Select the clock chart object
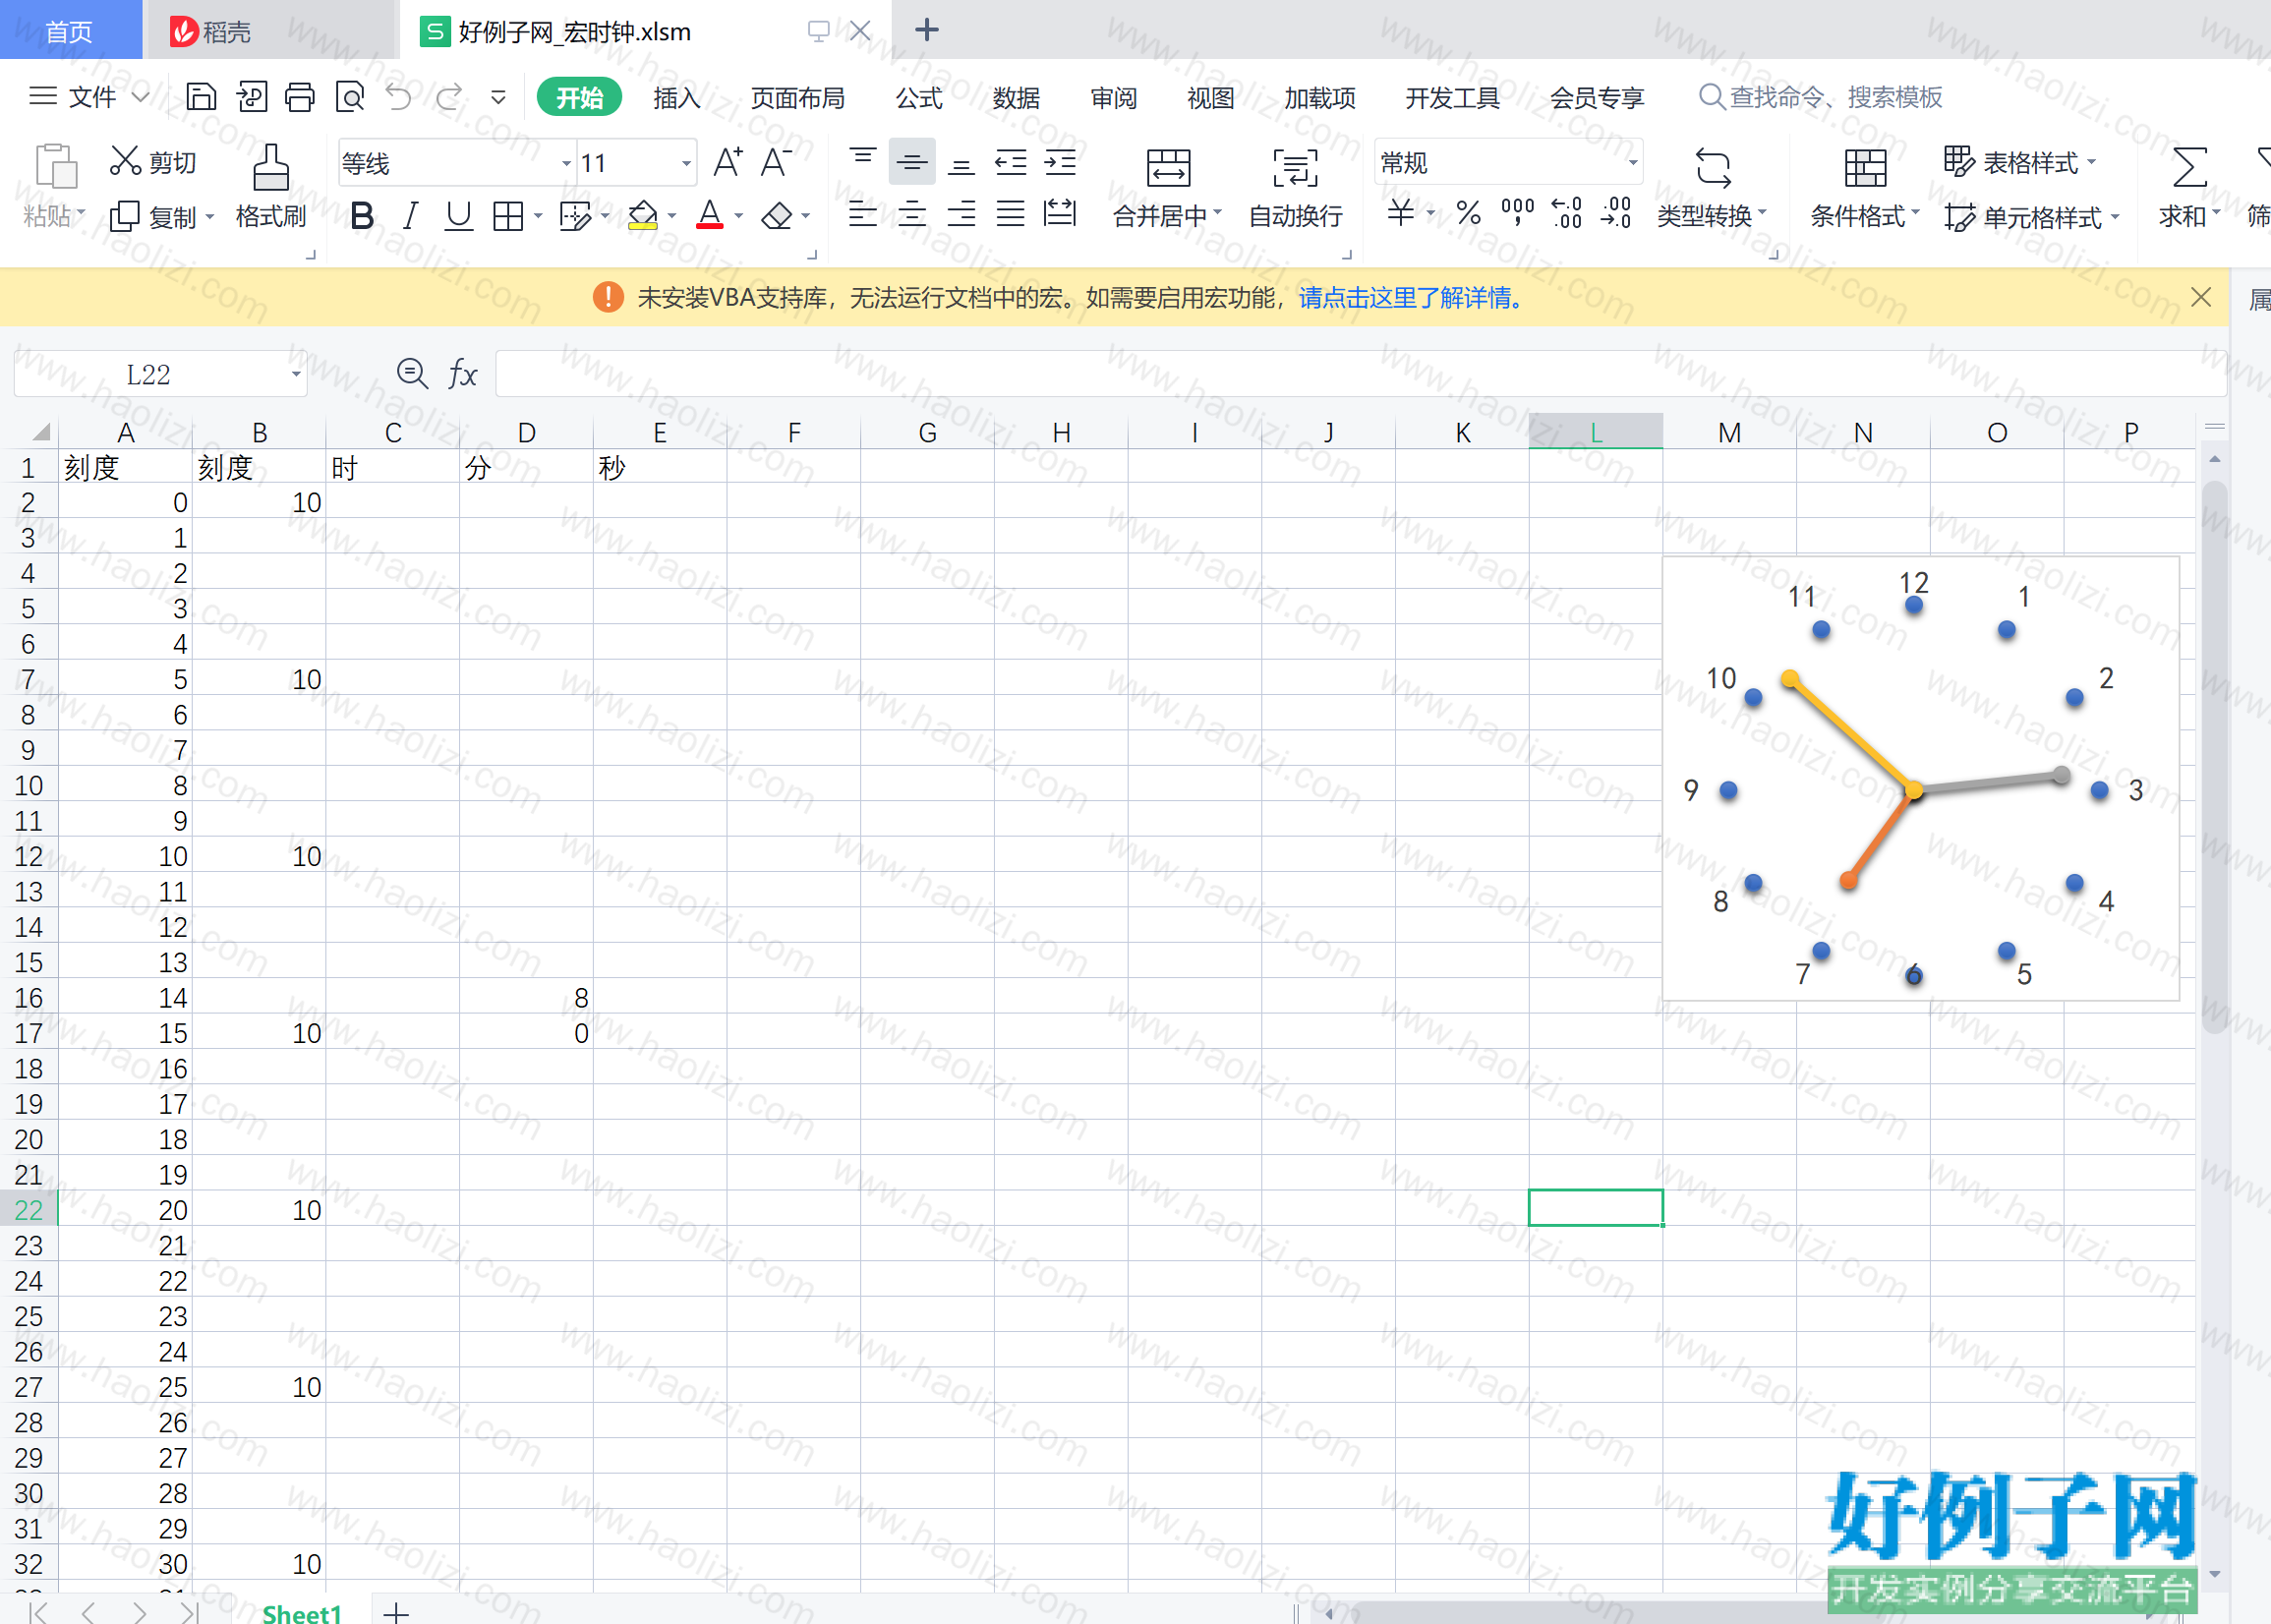The height and width of the screenshot is (1624, 2271). pos(1920,778)
